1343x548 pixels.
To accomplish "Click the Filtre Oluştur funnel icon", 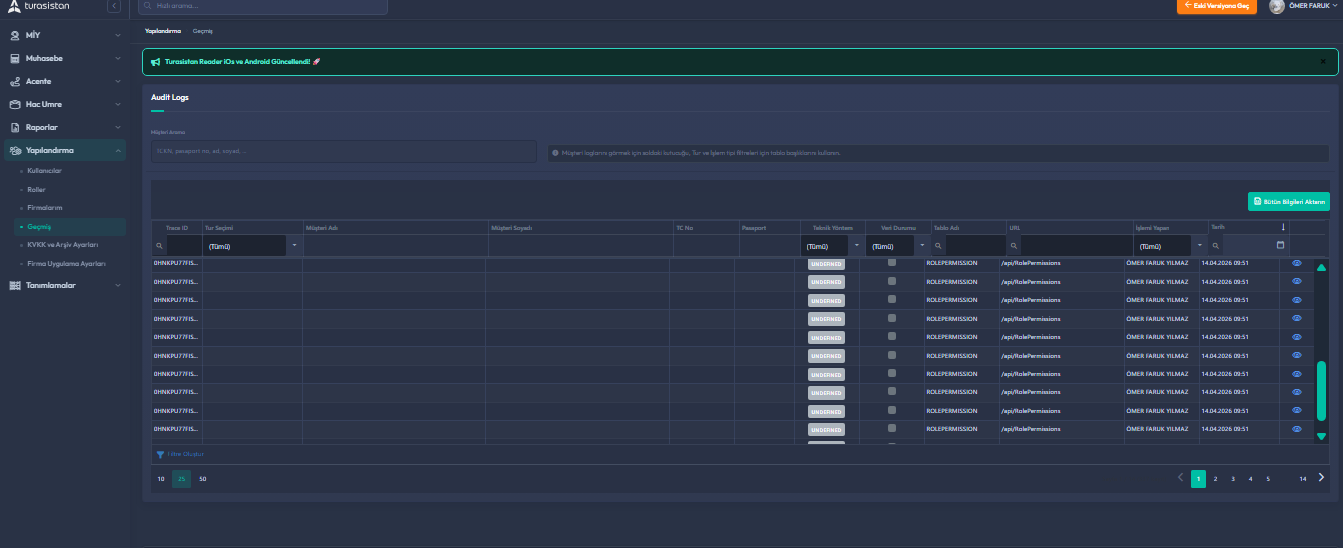I will [160, 454].
